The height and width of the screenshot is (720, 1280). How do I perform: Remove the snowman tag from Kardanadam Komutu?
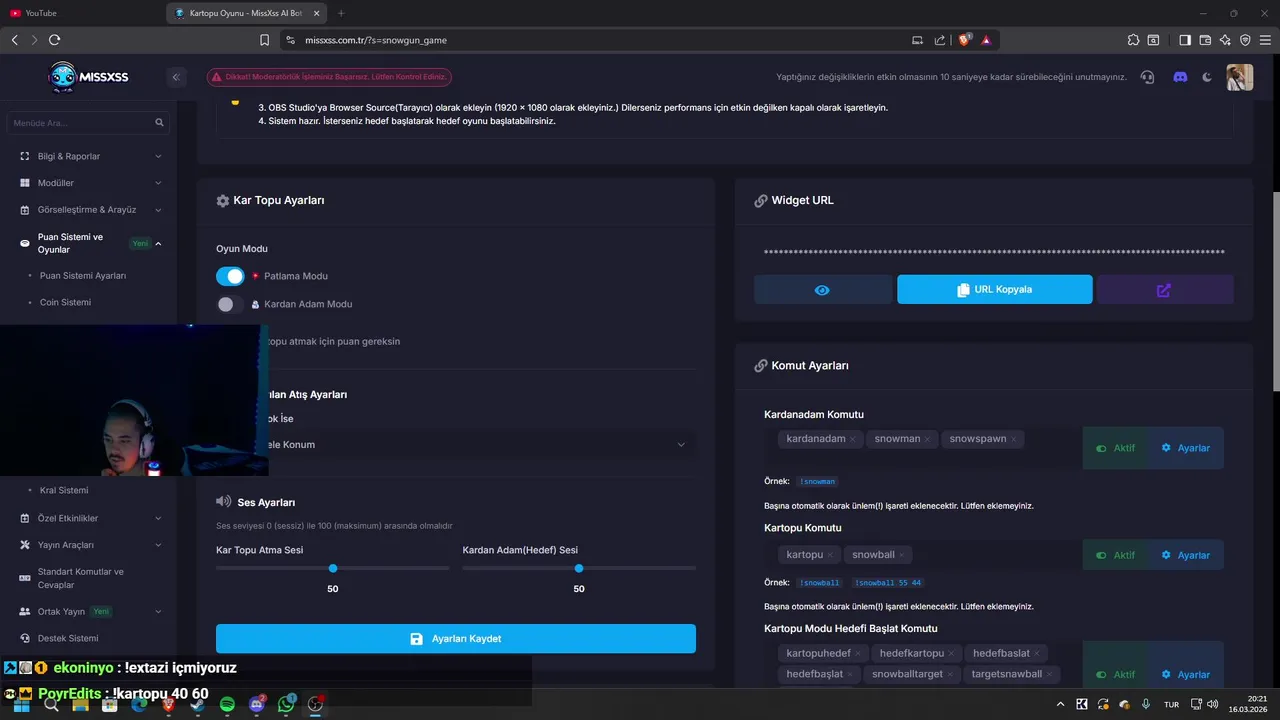coord(927,439)
